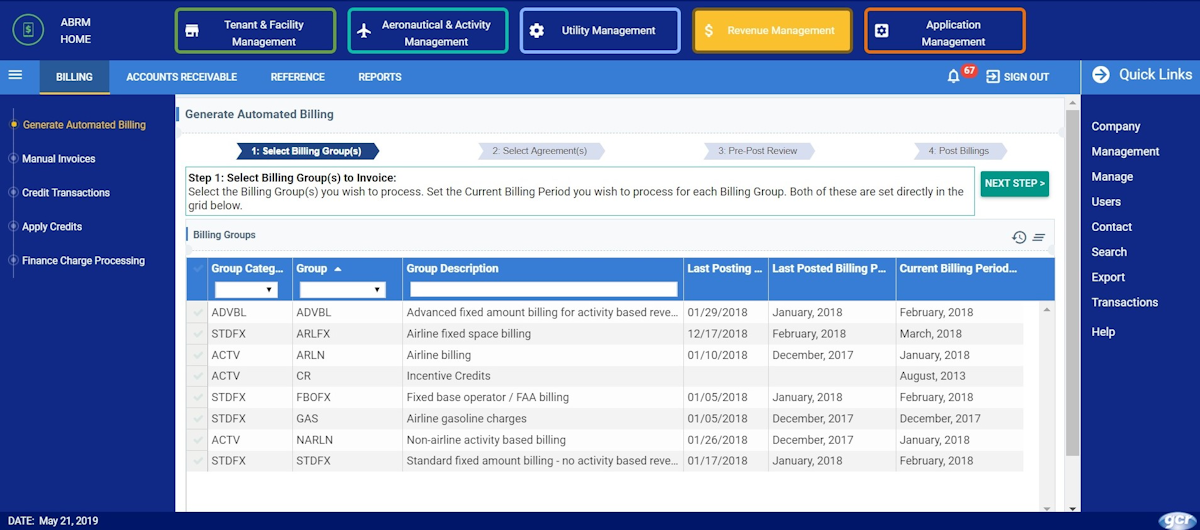
Task: Open the Group filter dropdown
Action: 342,290
